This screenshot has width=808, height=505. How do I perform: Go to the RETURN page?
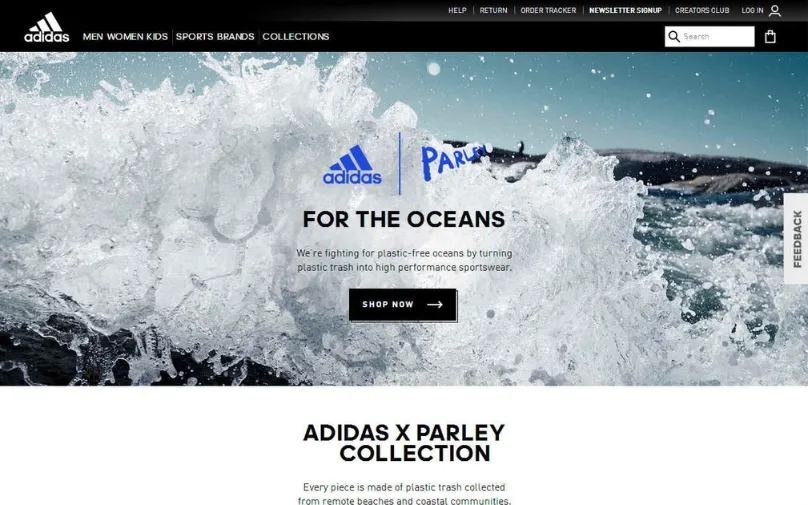(x=493, y=10)
